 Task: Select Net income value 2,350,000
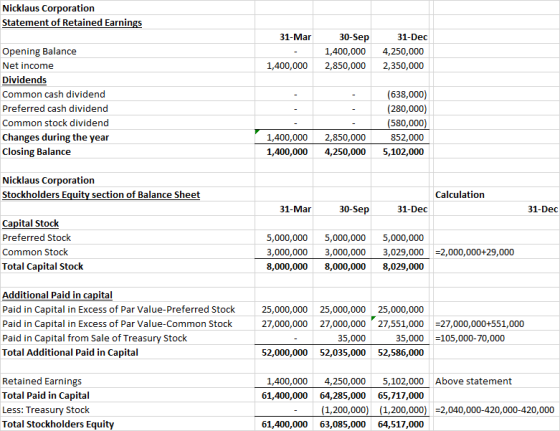click(403, 66)
